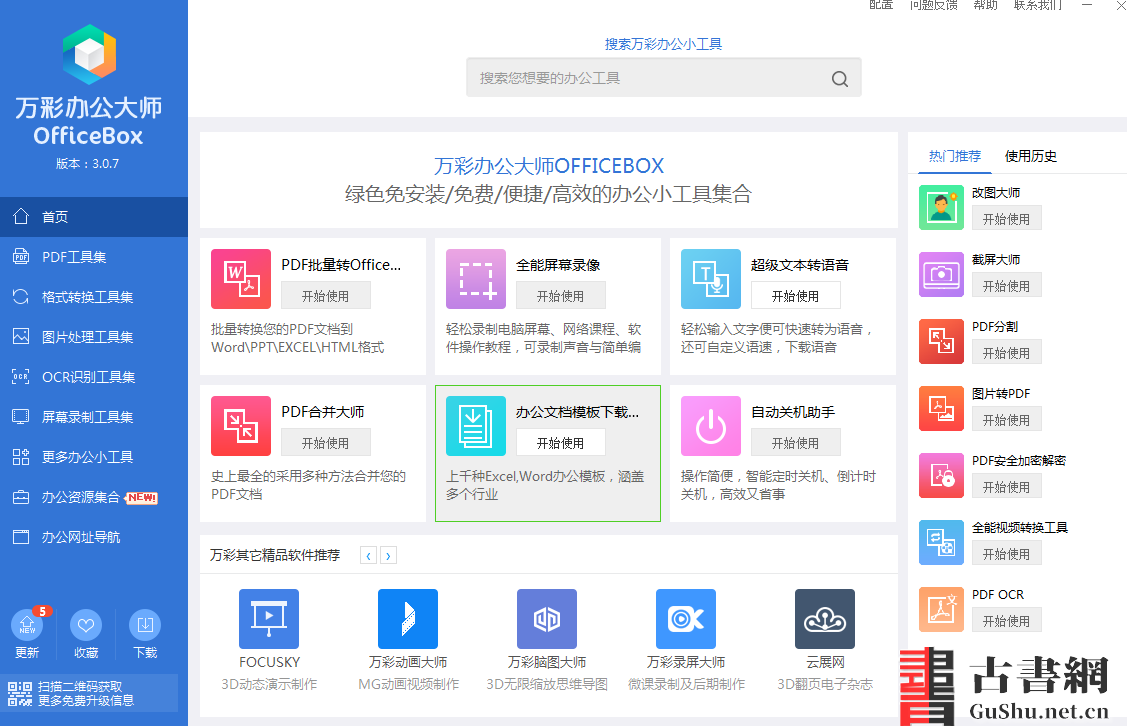Open 图片处理工具集 in the sidebar
The width and height of the screenshot is (1127, 726).
tap(94, 336)
